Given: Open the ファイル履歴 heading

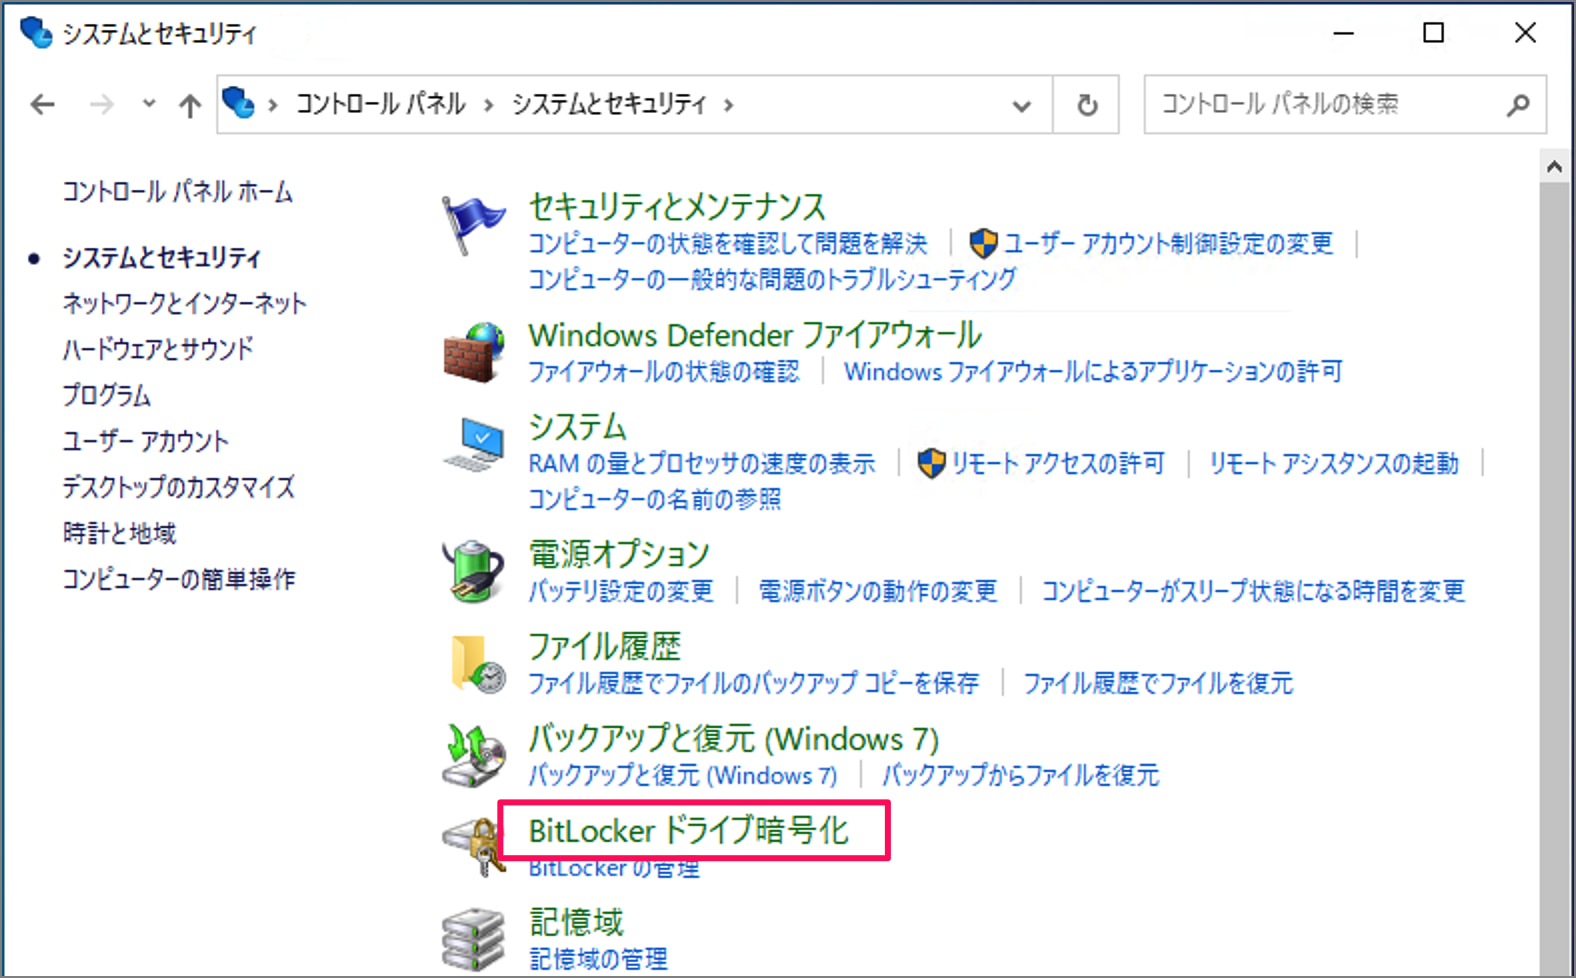Looking at the screenshot, I should [x=604, y=646].
